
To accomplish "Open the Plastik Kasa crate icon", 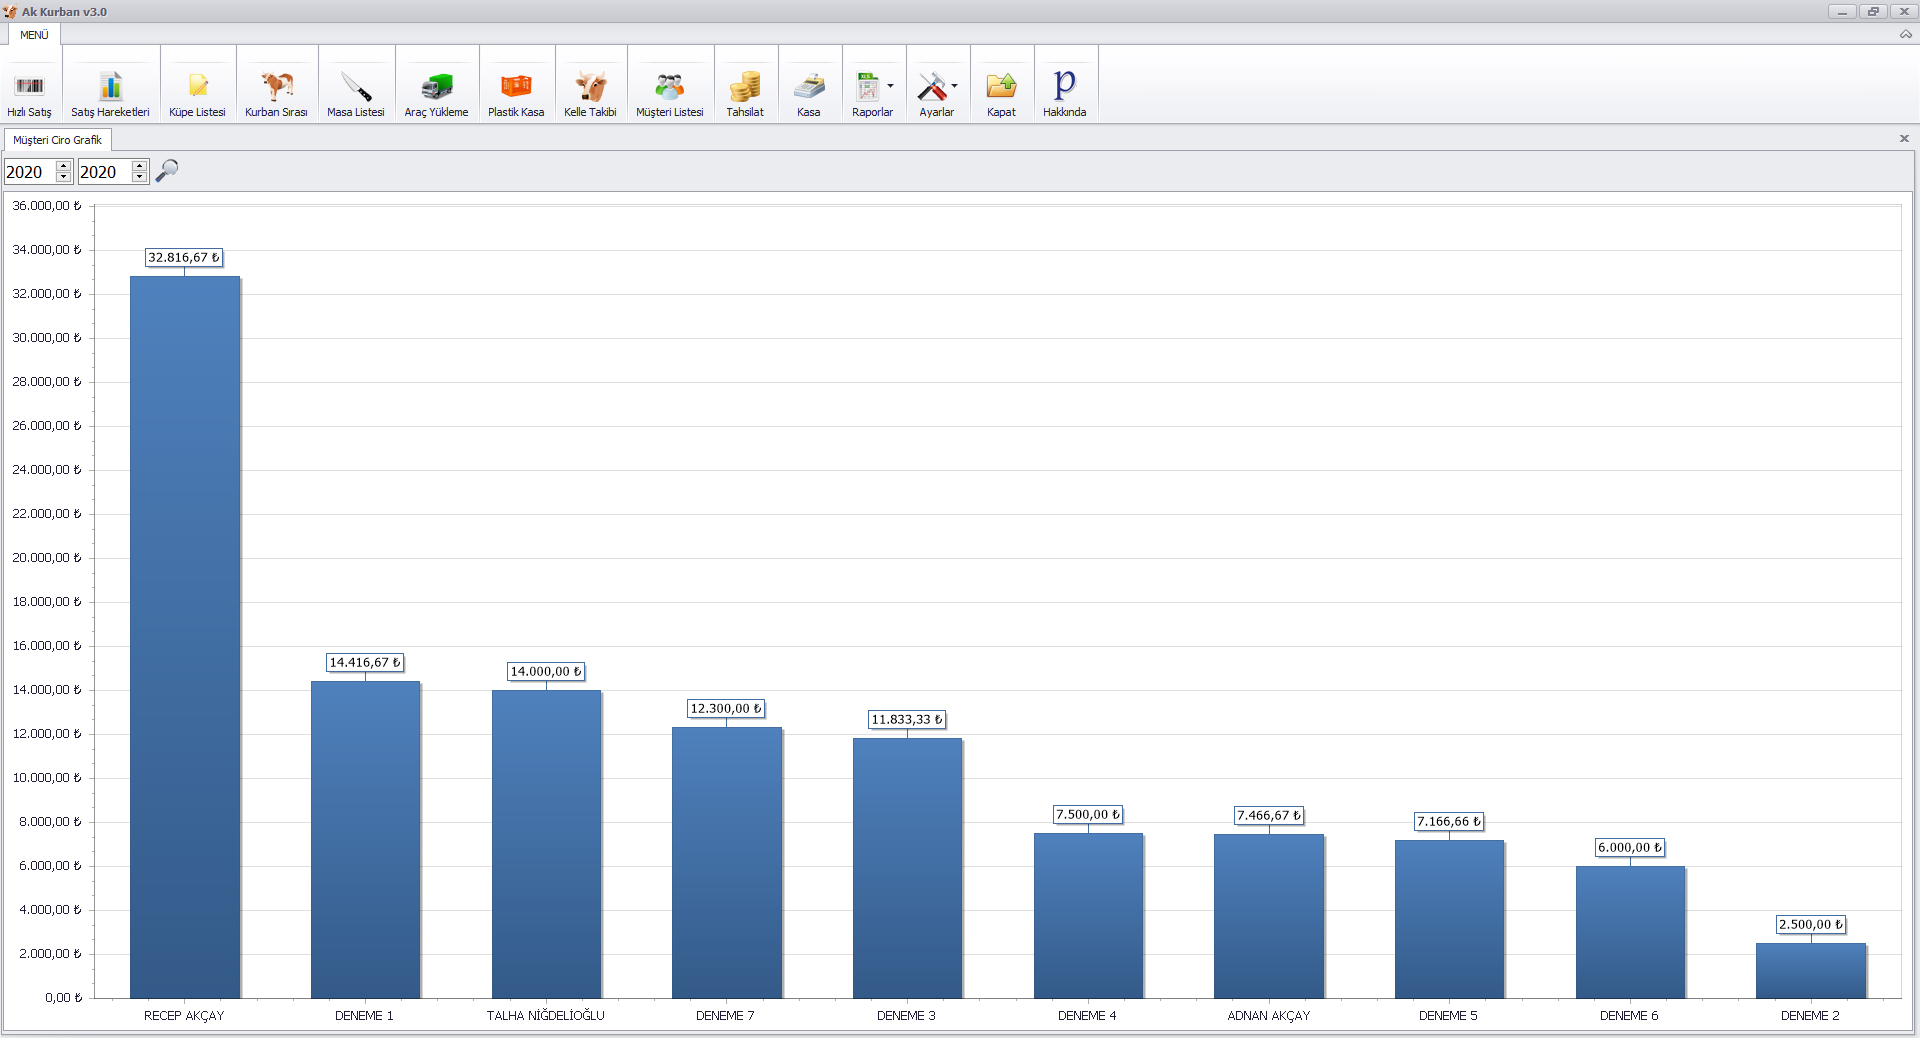I will (516, 87).
